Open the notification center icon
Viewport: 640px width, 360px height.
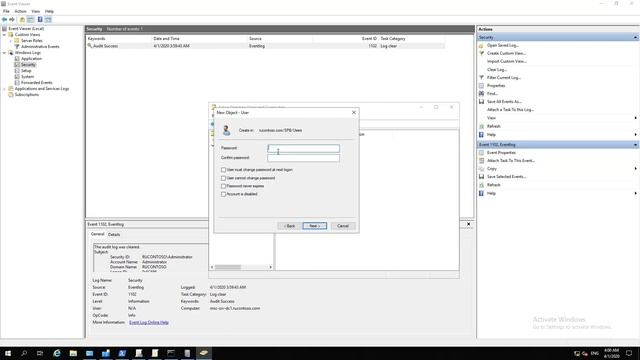coord(629,353)
